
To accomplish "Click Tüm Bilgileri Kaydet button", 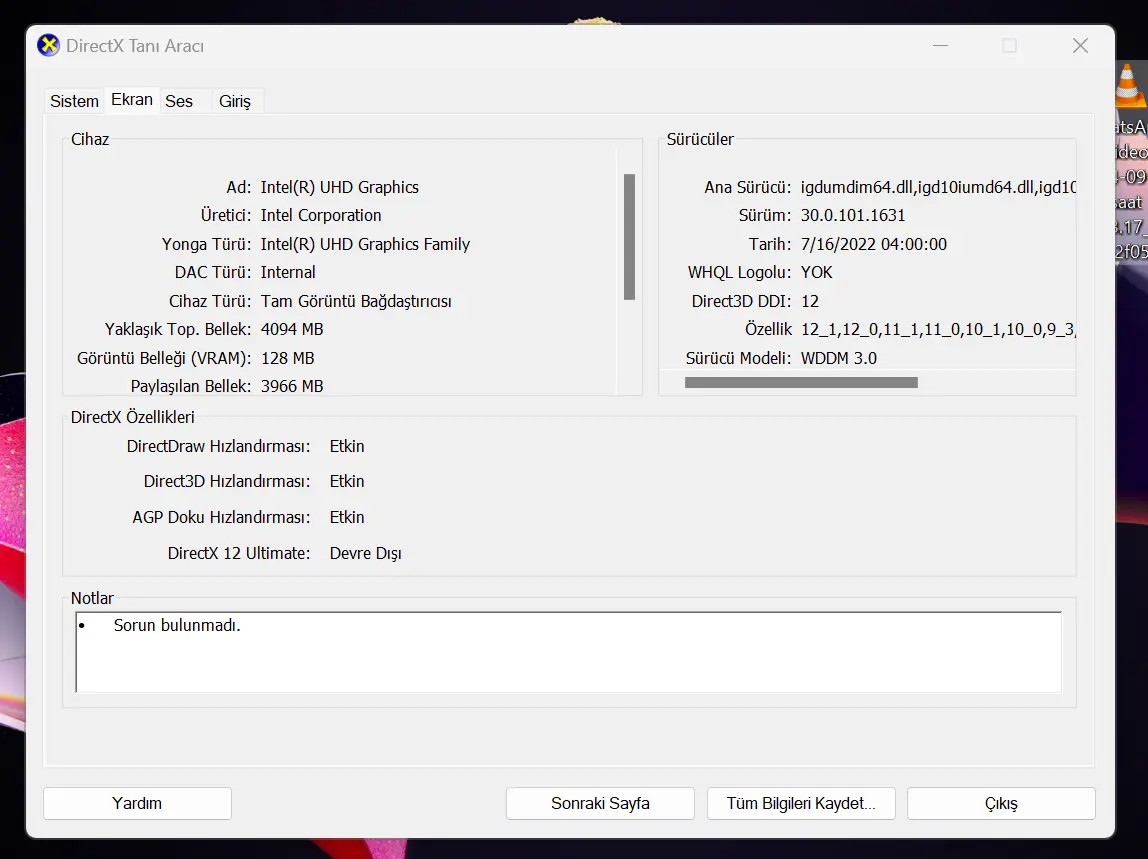I will (x=801, y=803).
